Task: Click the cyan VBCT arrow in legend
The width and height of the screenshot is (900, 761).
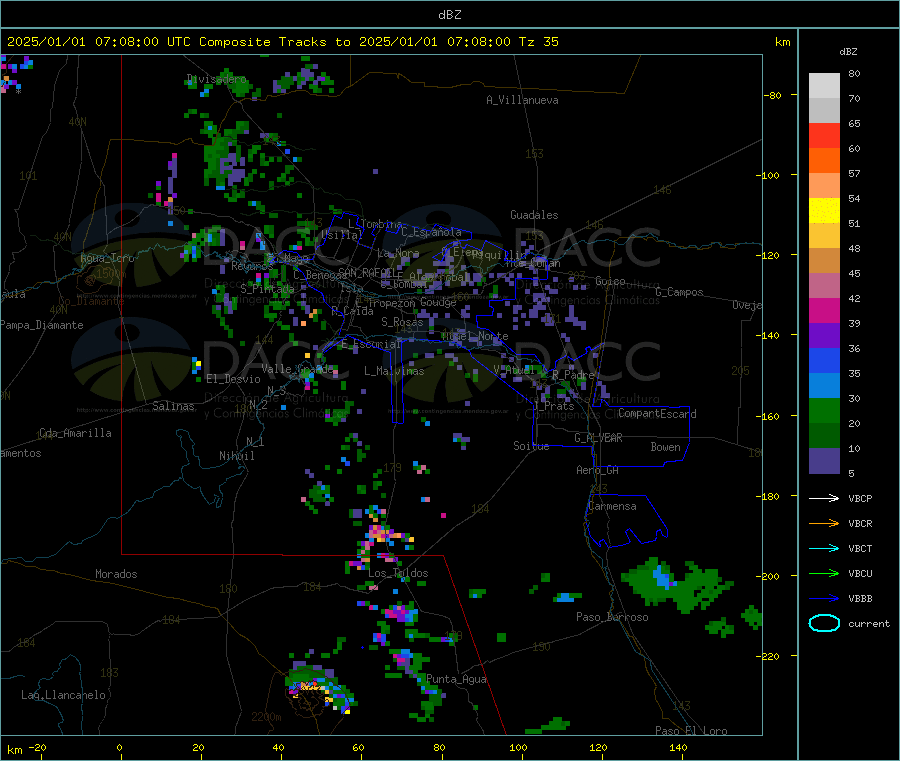Action: click(824, 548)
